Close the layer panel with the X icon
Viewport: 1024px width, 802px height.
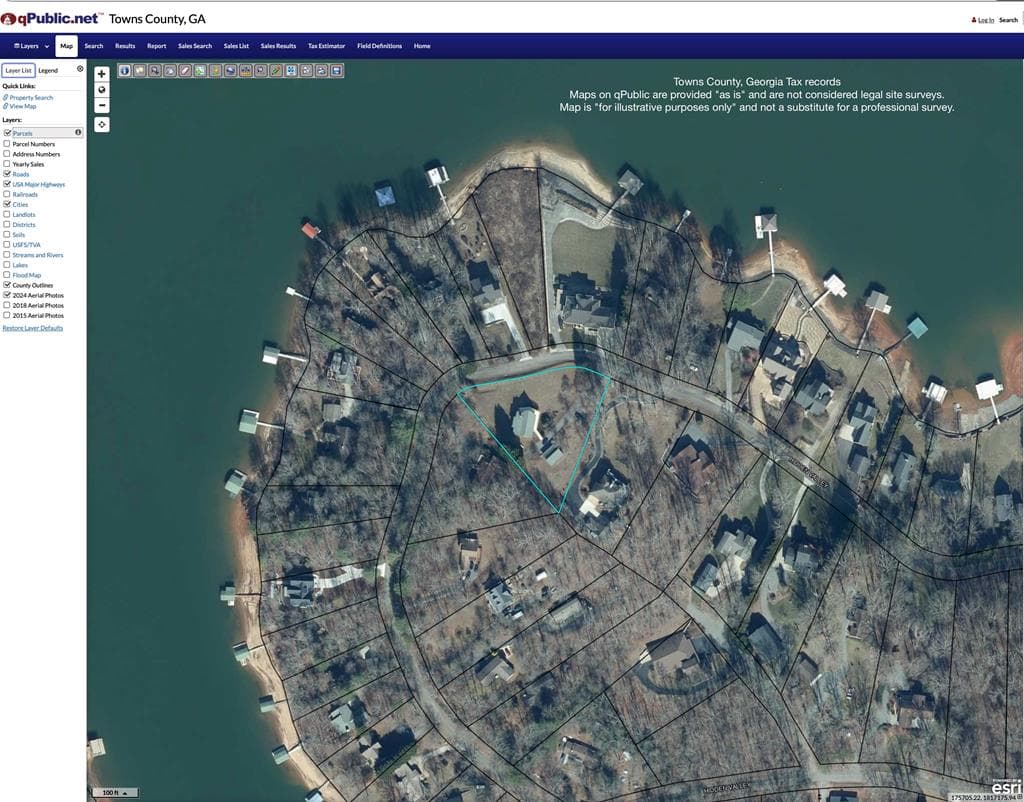(x=80, y=69)
